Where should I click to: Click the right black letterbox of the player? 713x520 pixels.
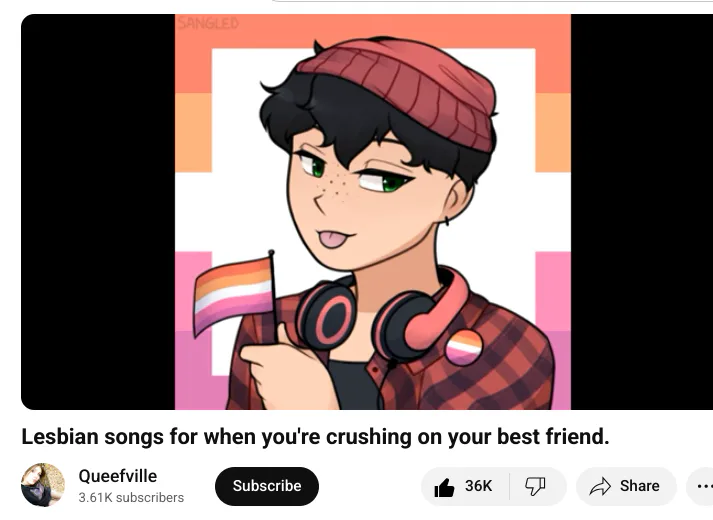click(x=642, y=212)
